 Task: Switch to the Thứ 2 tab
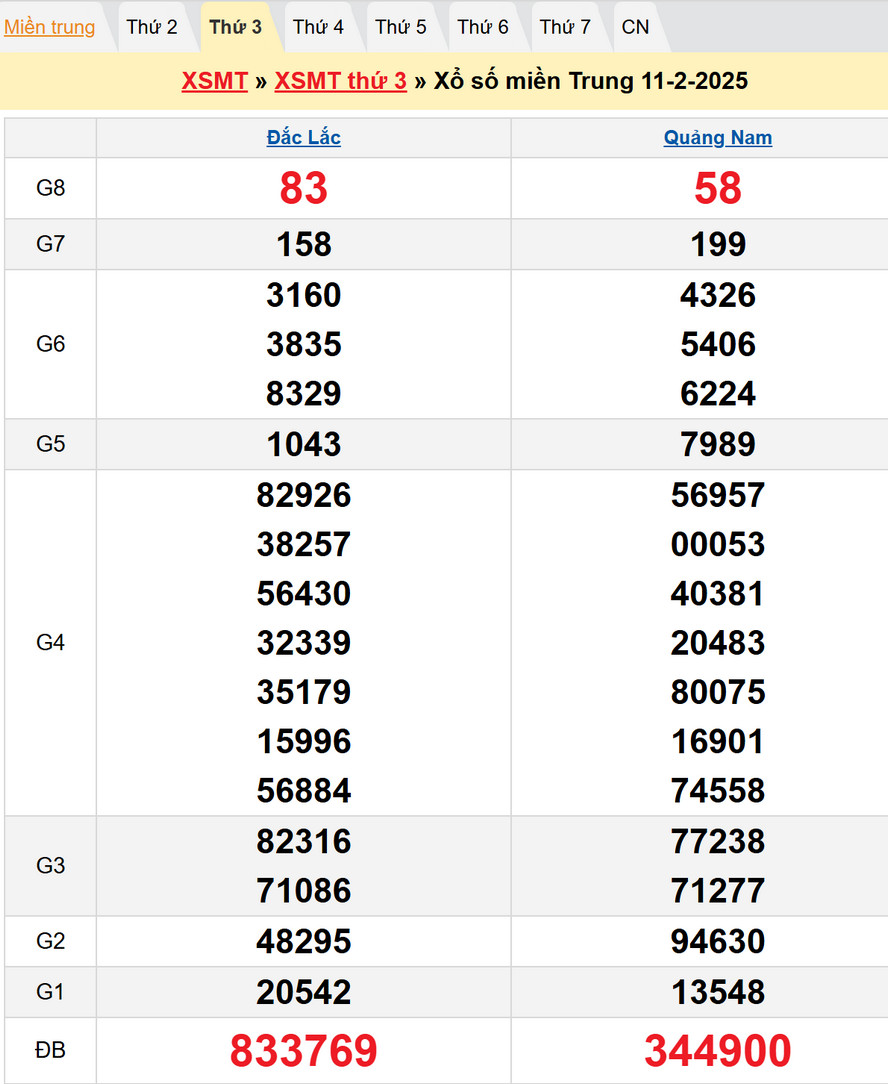pyautogui.click(x=152, y=27)
